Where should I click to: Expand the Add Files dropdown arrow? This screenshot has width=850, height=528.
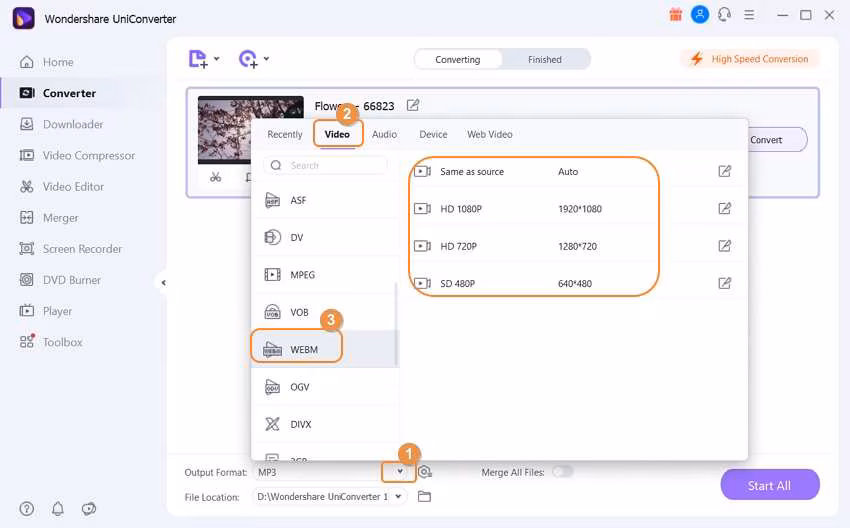click(x=216, y=59)
